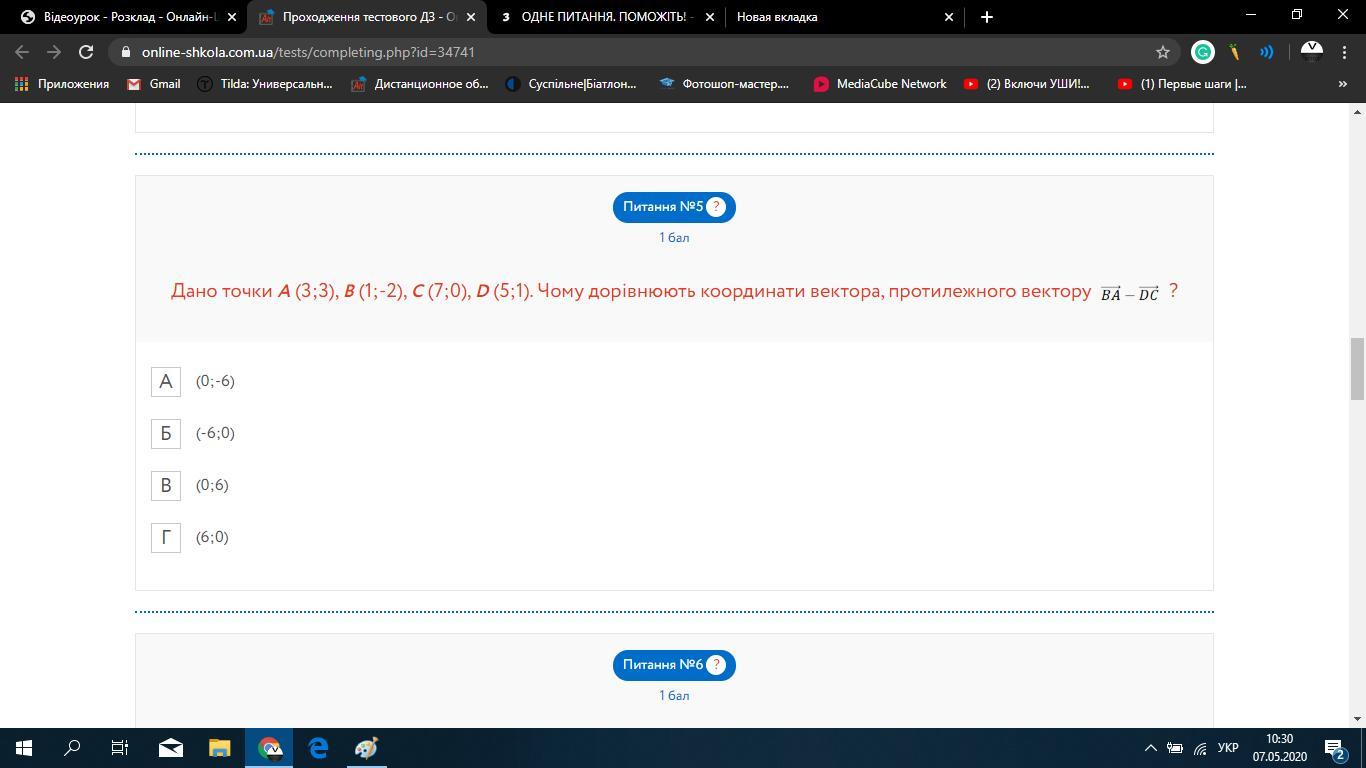The width and height of the screenshot is (1366, 768).
Task: Click the pencil extension icon
Action: click(1235, 52)
